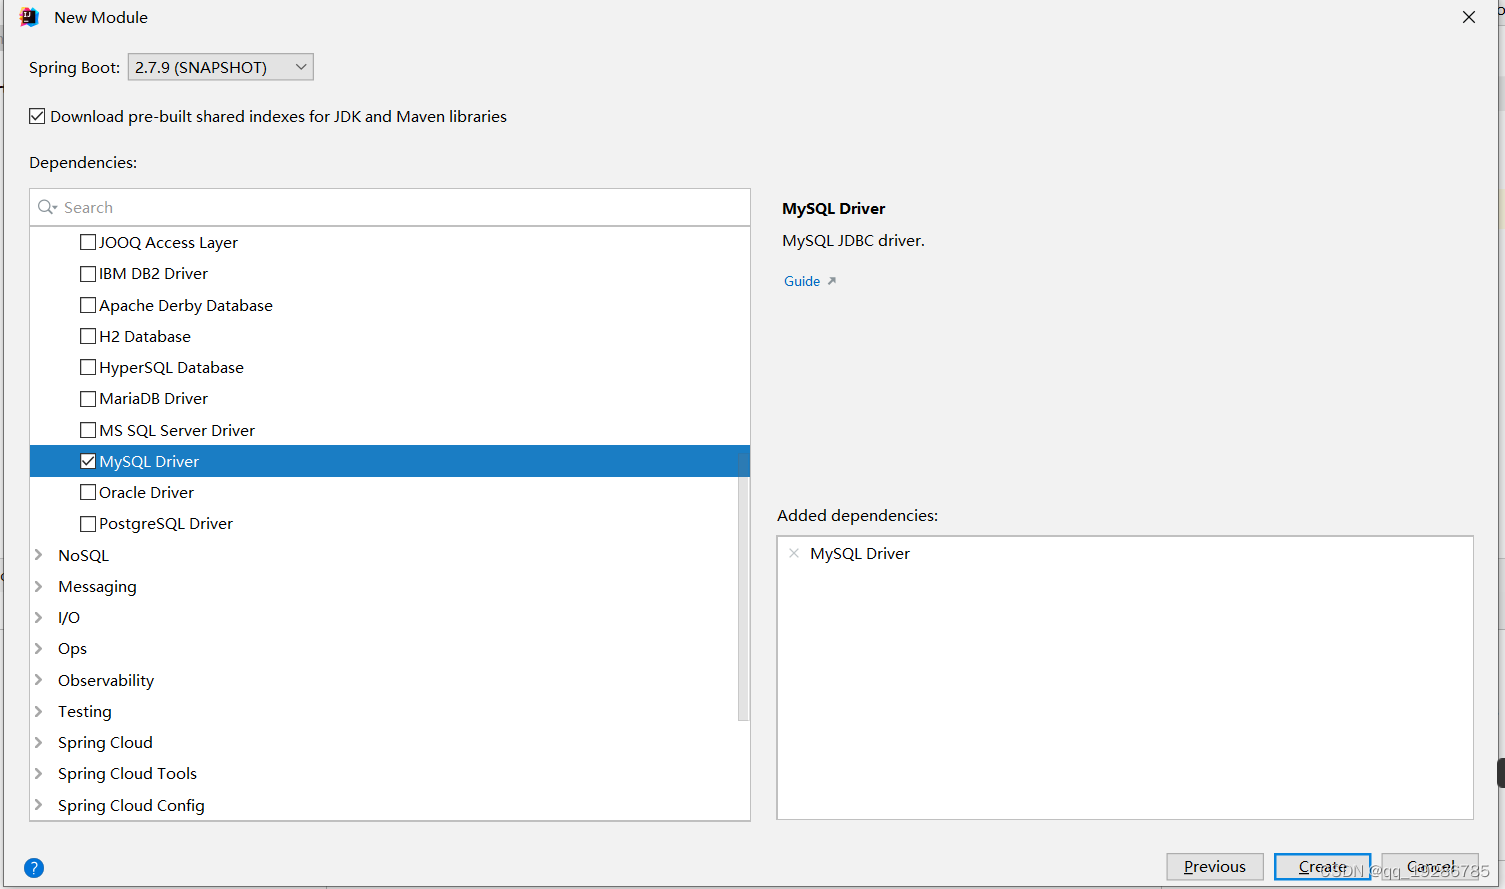
Task: Expand the Messaging category
Action: (39, 586)
